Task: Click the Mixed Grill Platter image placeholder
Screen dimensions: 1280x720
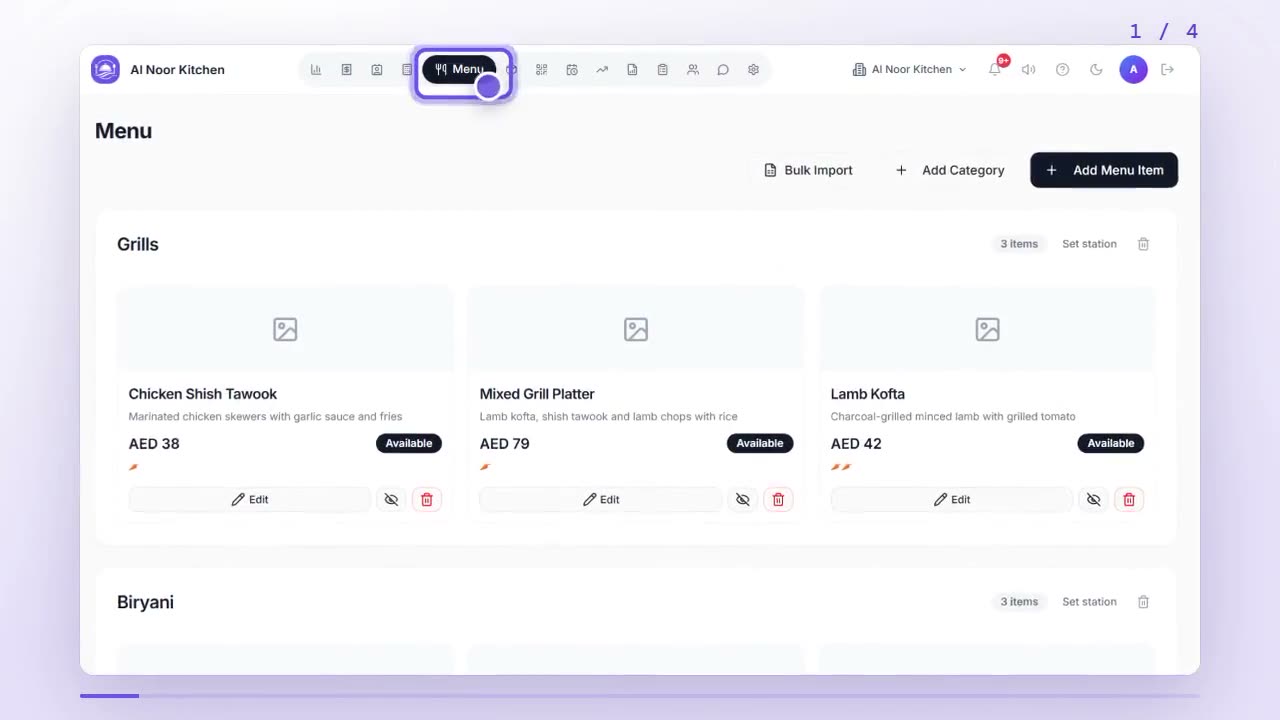Action: click(636, 329)
